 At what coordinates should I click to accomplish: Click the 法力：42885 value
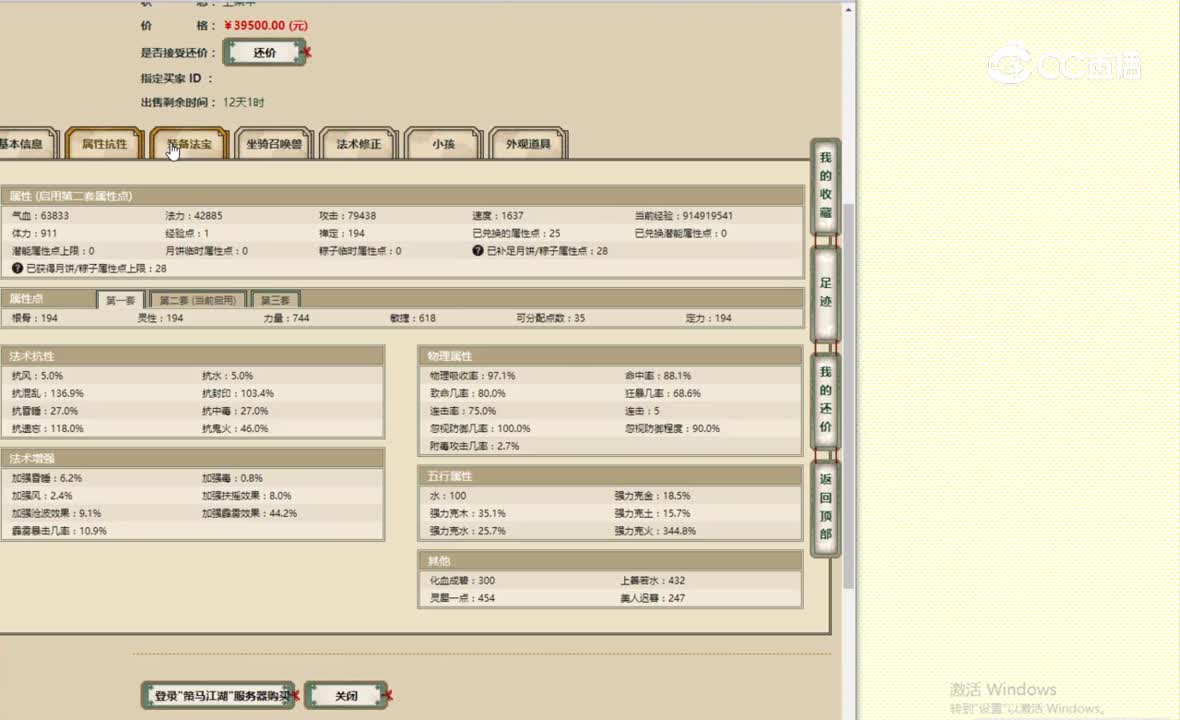coord(193,215)
